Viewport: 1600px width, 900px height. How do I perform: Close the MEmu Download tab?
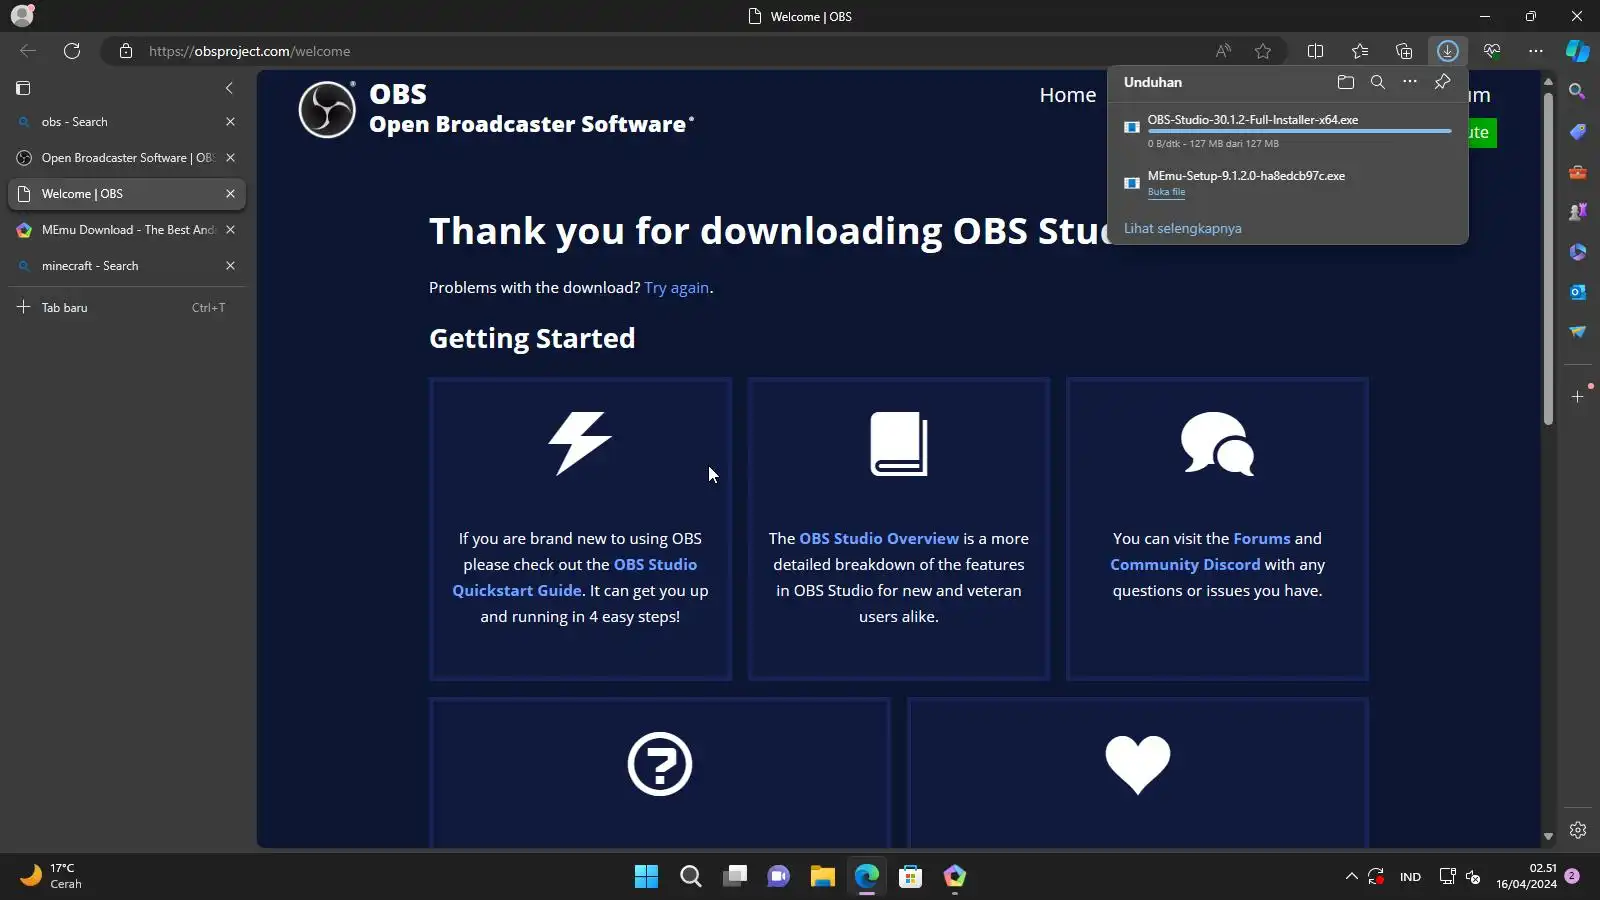[x=230, y=230]
